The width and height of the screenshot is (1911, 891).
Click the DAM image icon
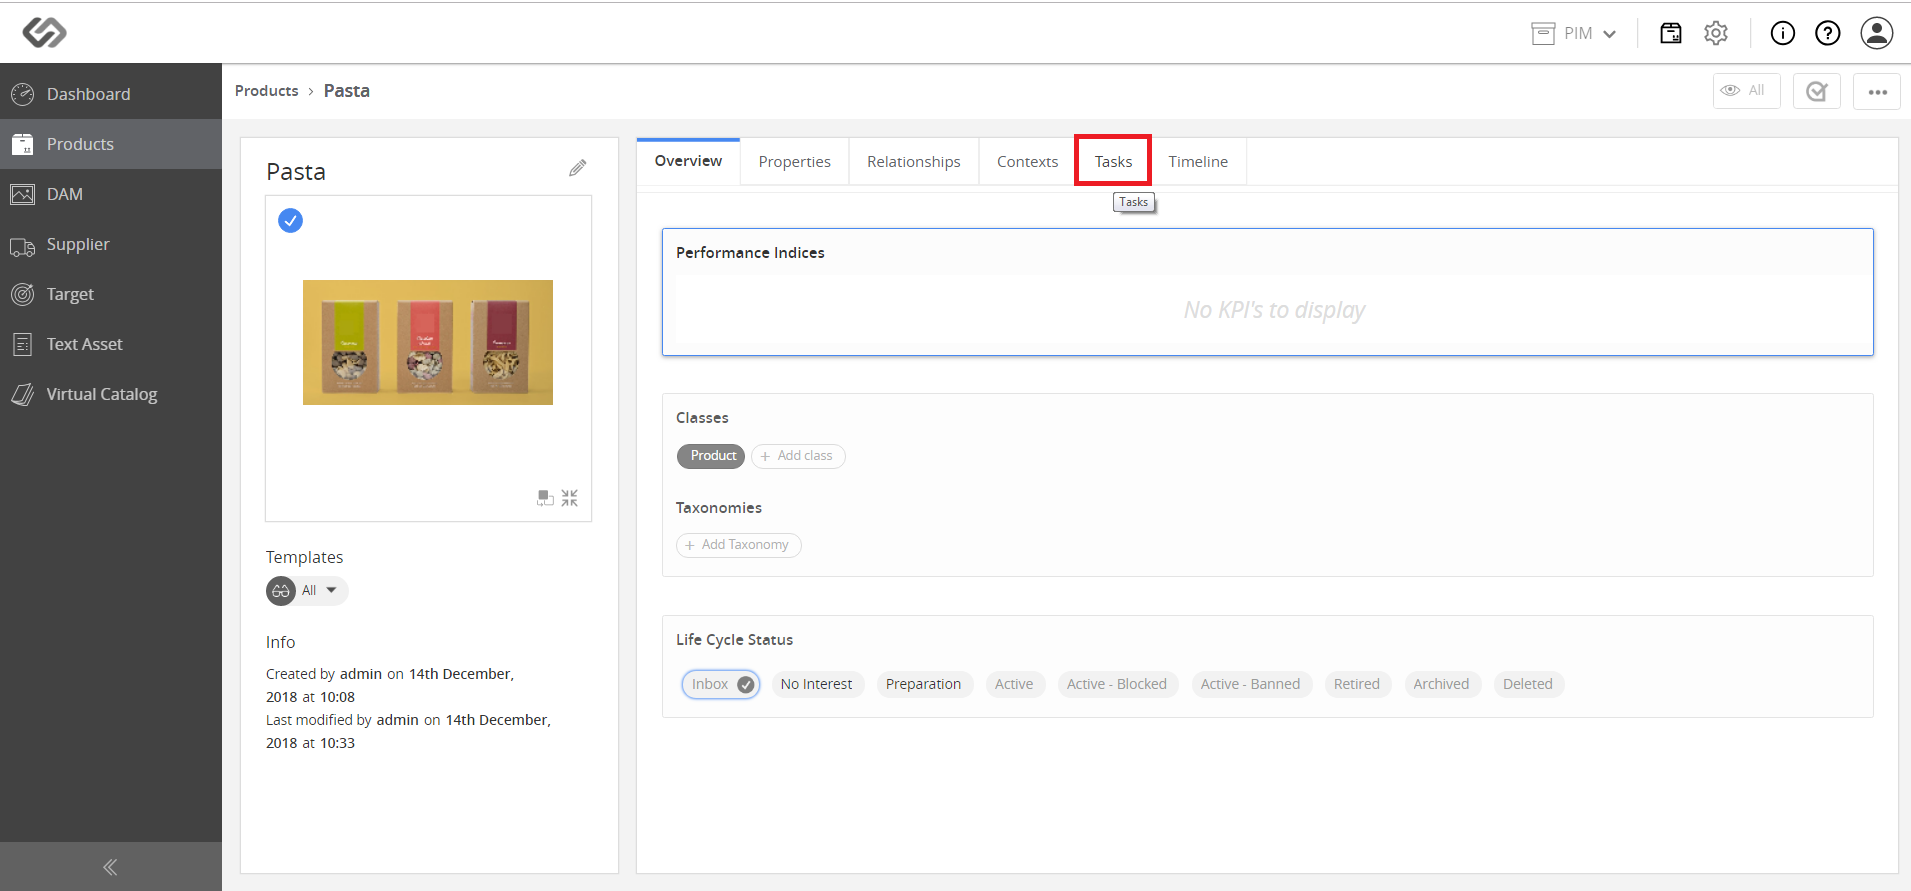click(x=22, y=194)
